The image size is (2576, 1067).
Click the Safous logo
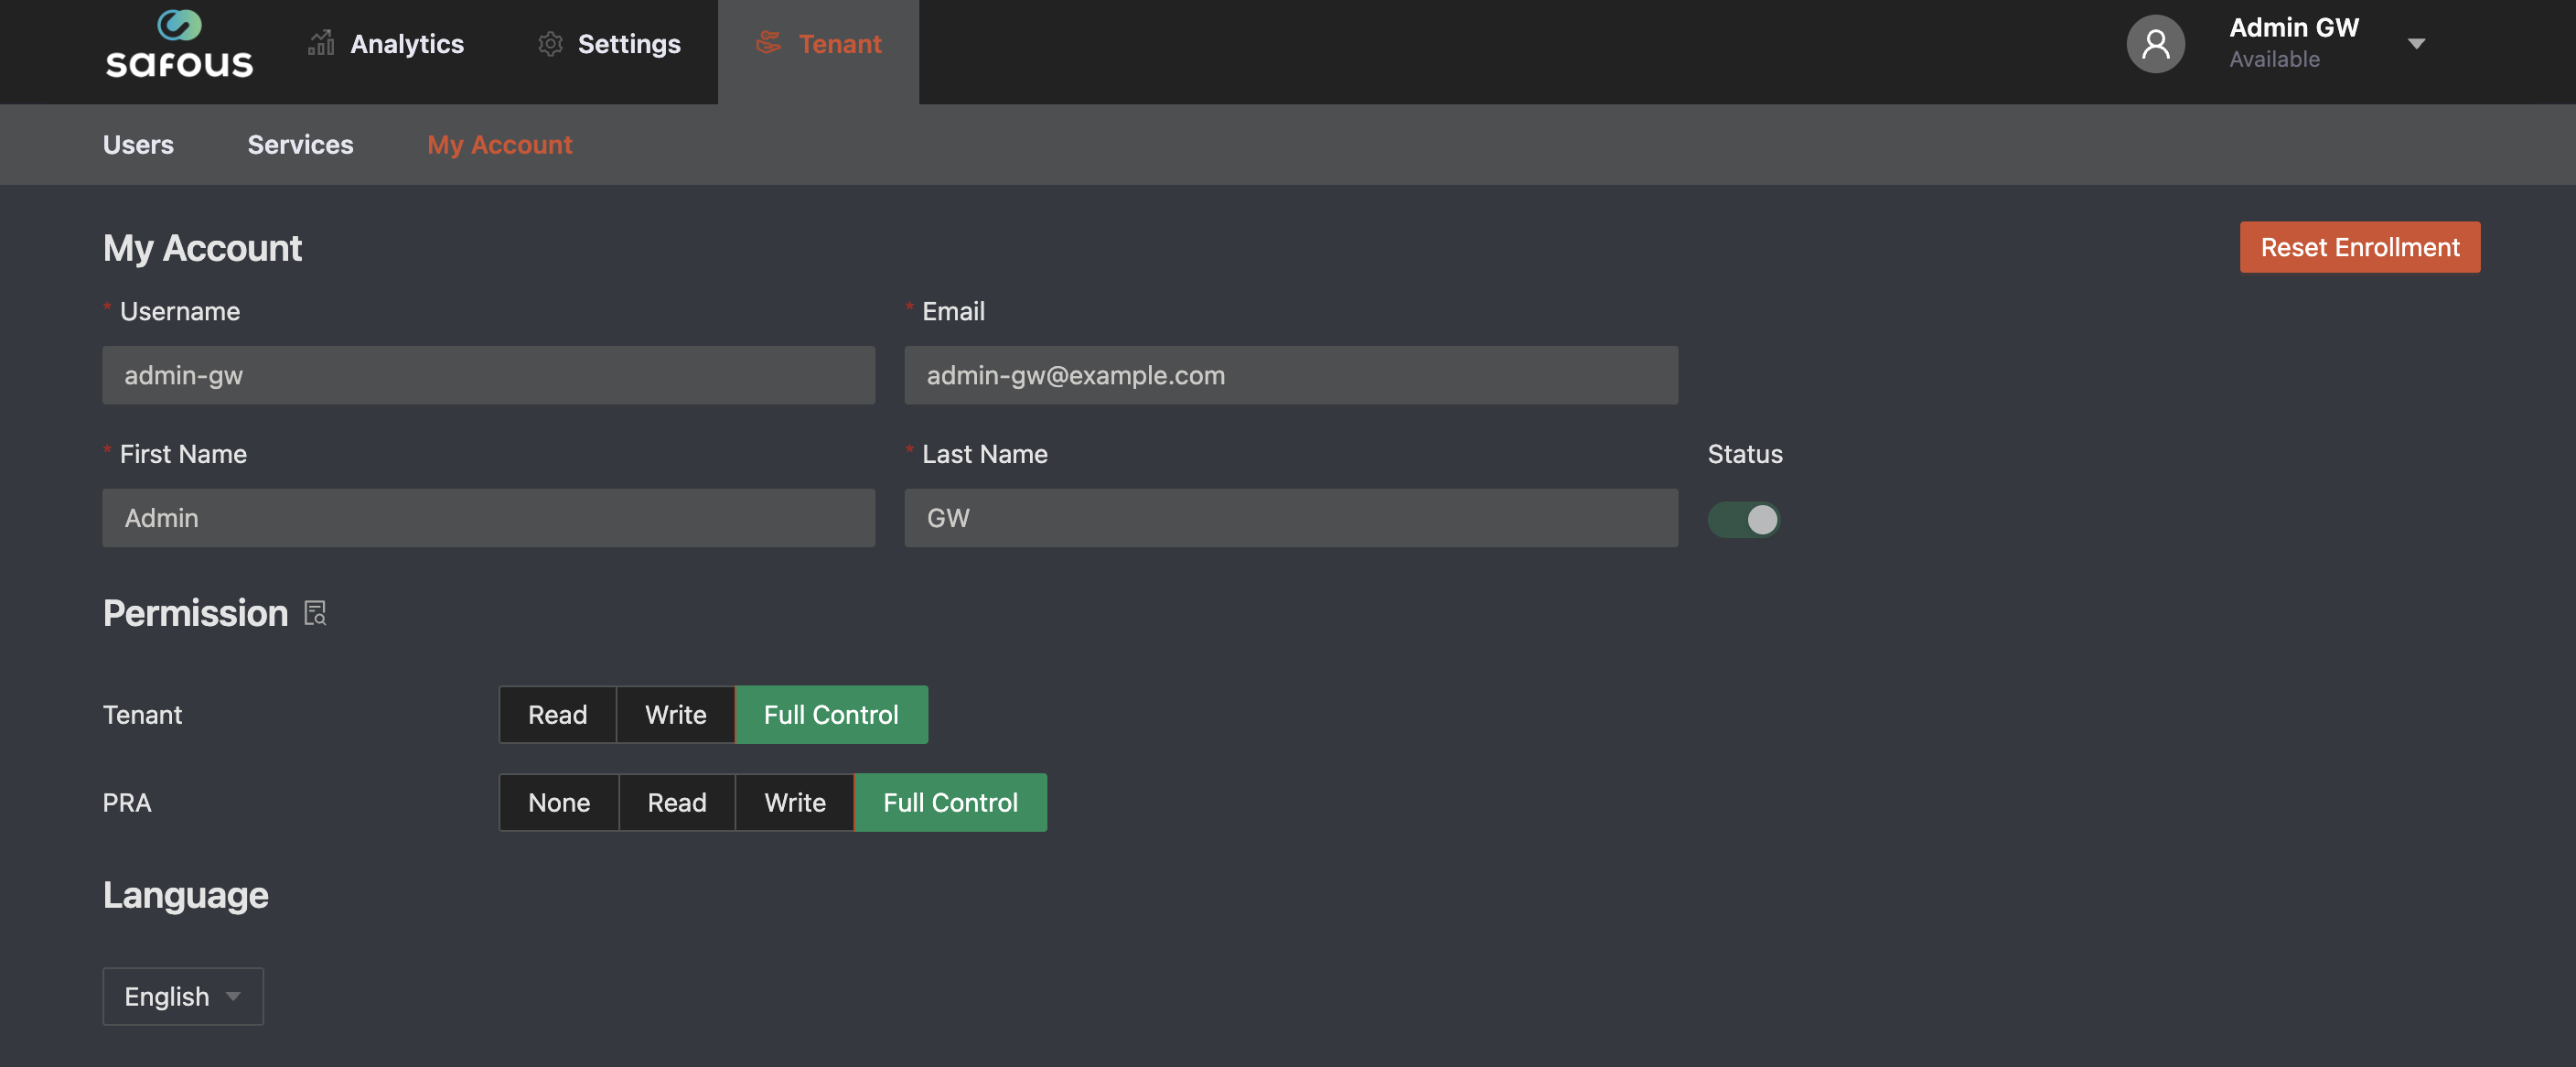click(179, 44)
